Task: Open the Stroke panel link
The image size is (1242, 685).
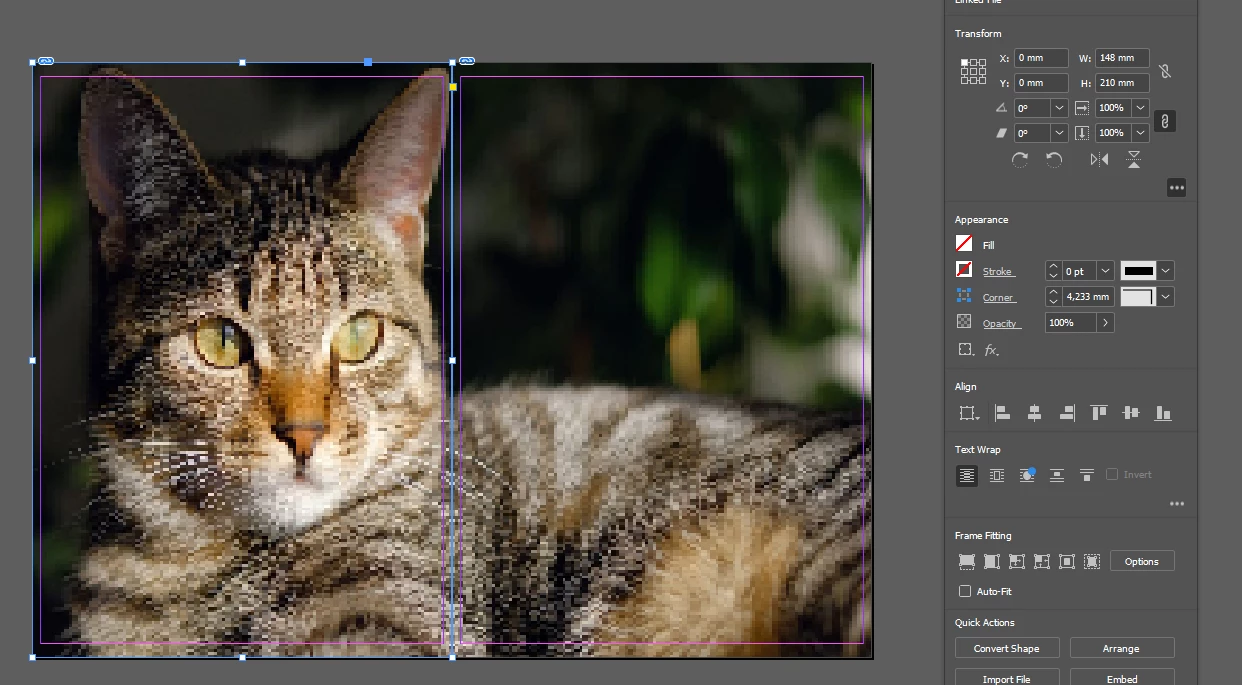Action: (998, 272)
